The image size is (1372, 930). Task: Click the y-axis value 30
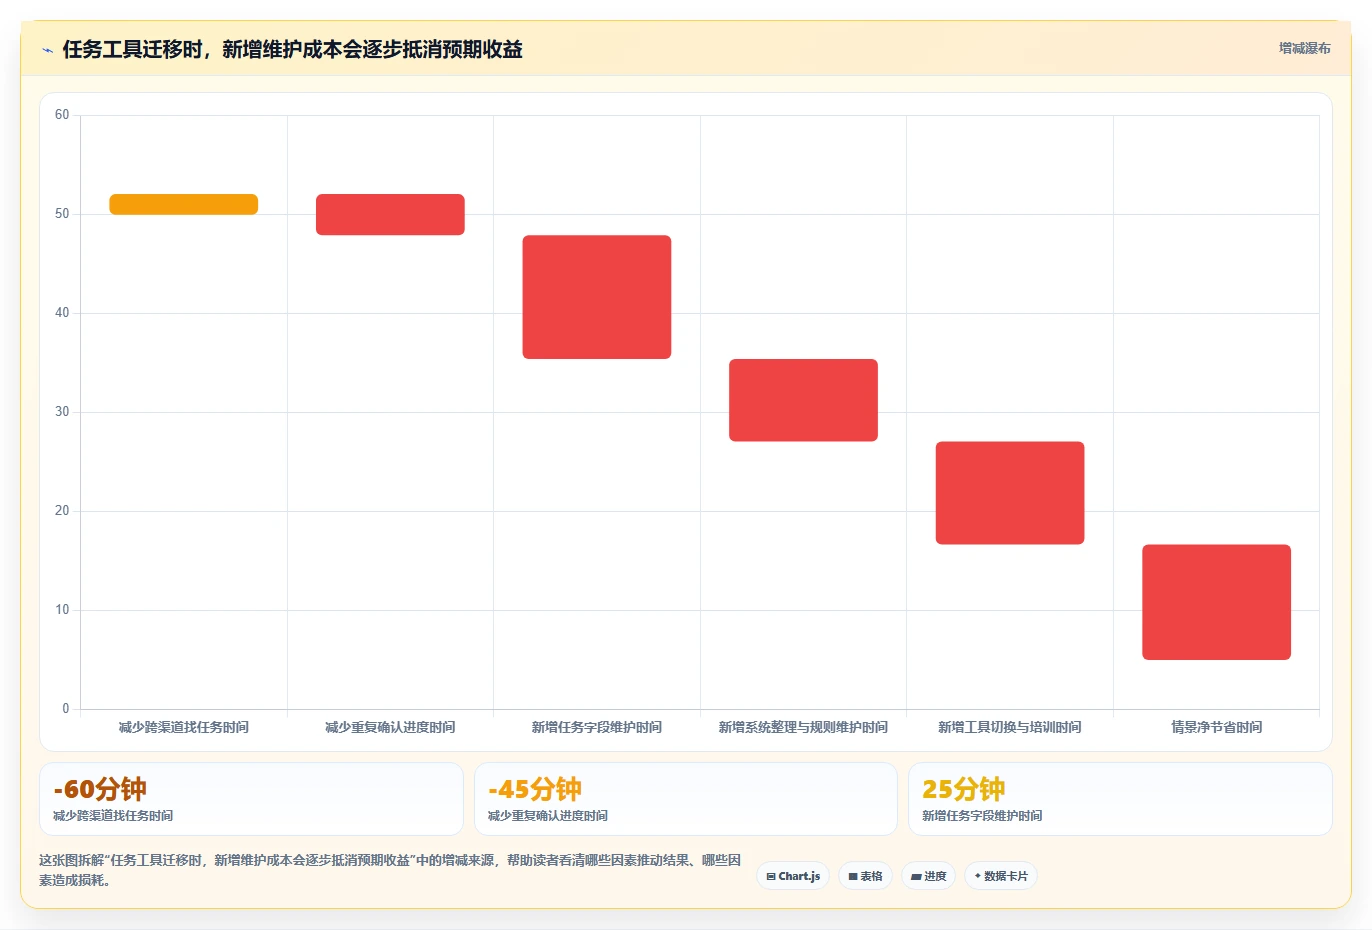tap(62, 412)
